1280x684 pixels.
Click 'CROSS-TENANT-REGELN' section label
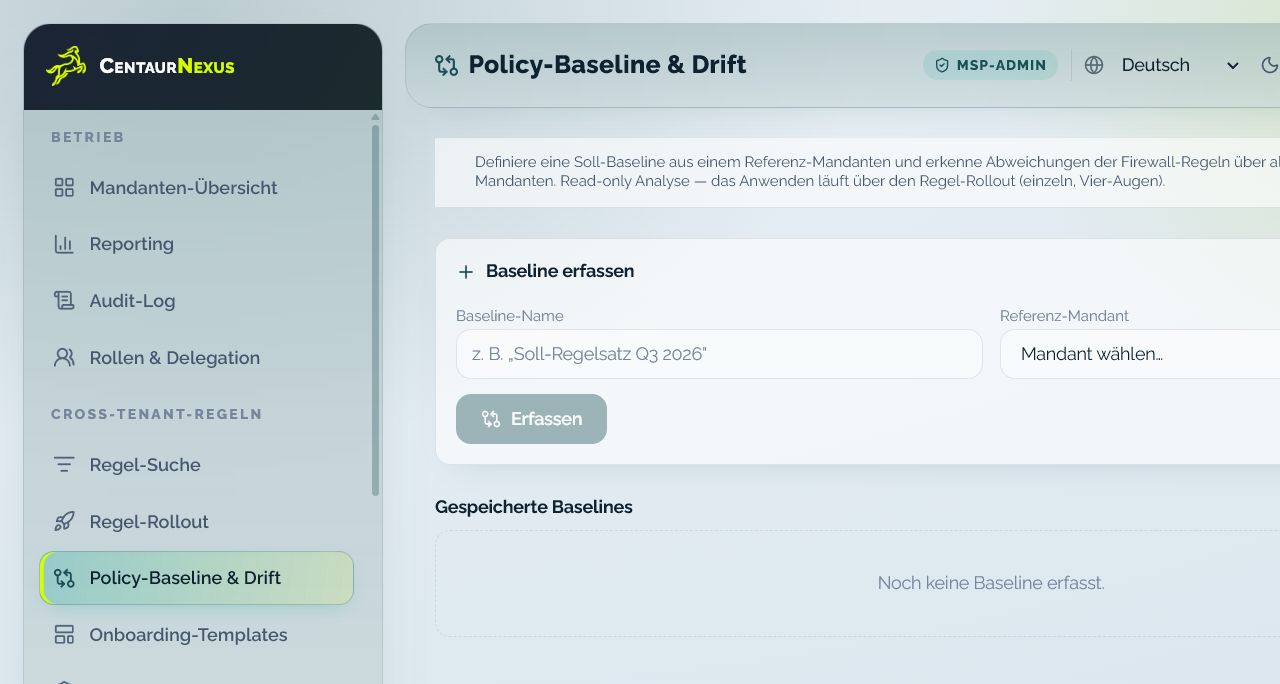(x=157, y=414)
